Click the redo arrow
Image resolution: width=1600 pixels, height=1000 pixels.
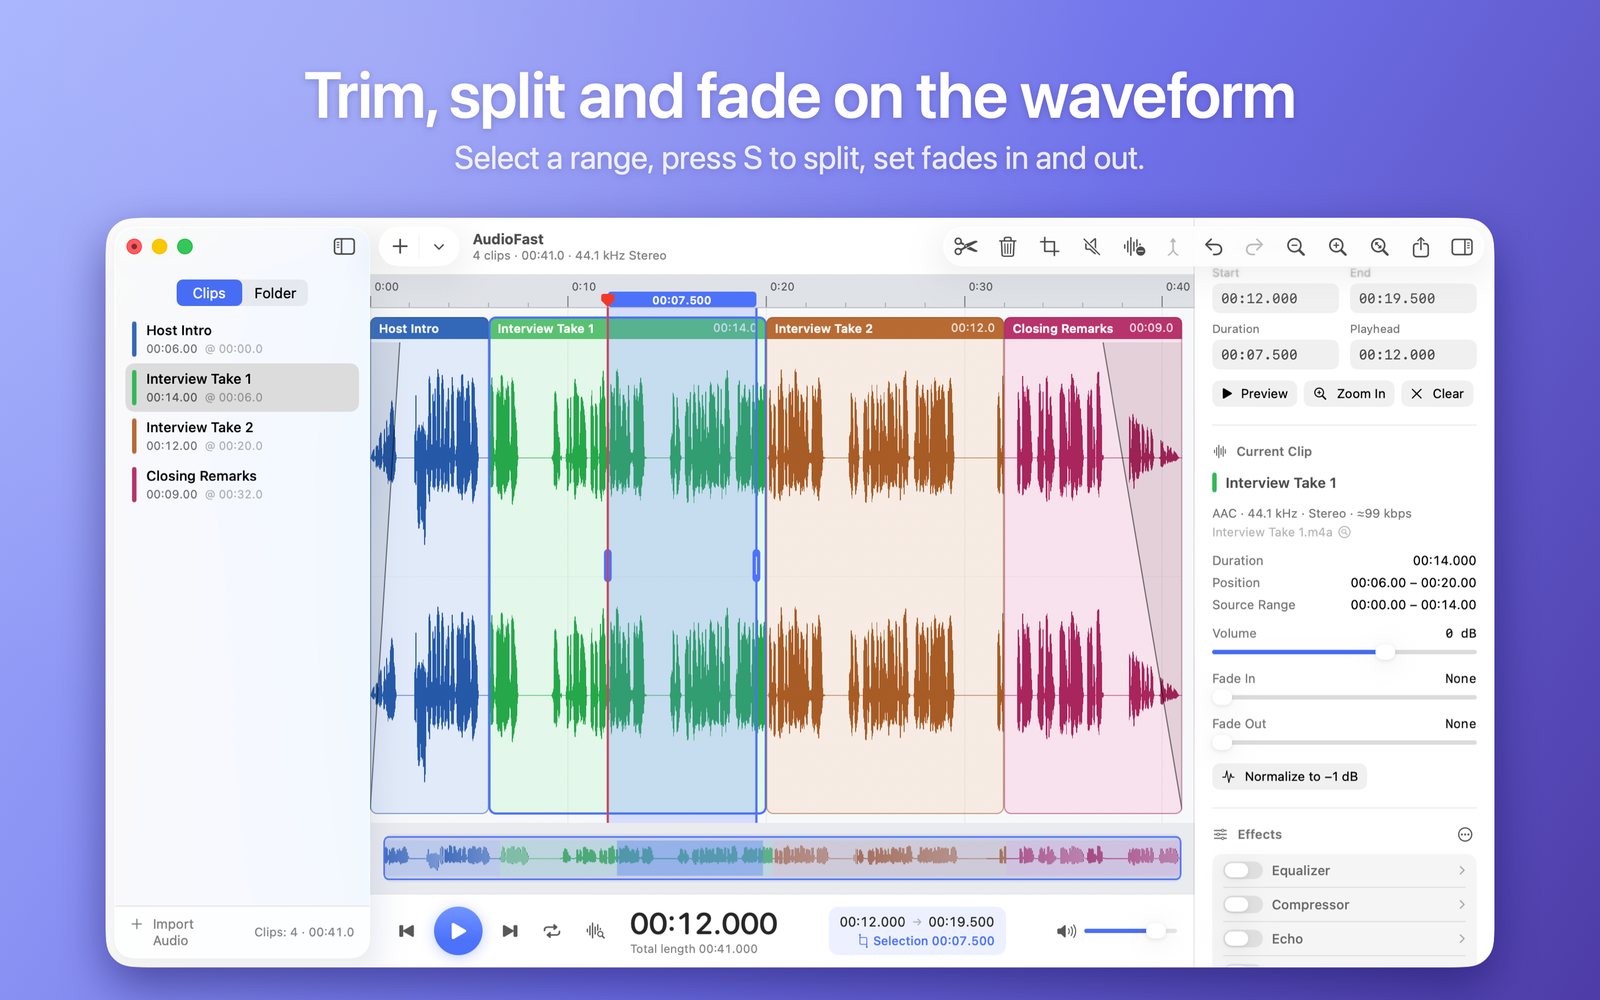1254,246
